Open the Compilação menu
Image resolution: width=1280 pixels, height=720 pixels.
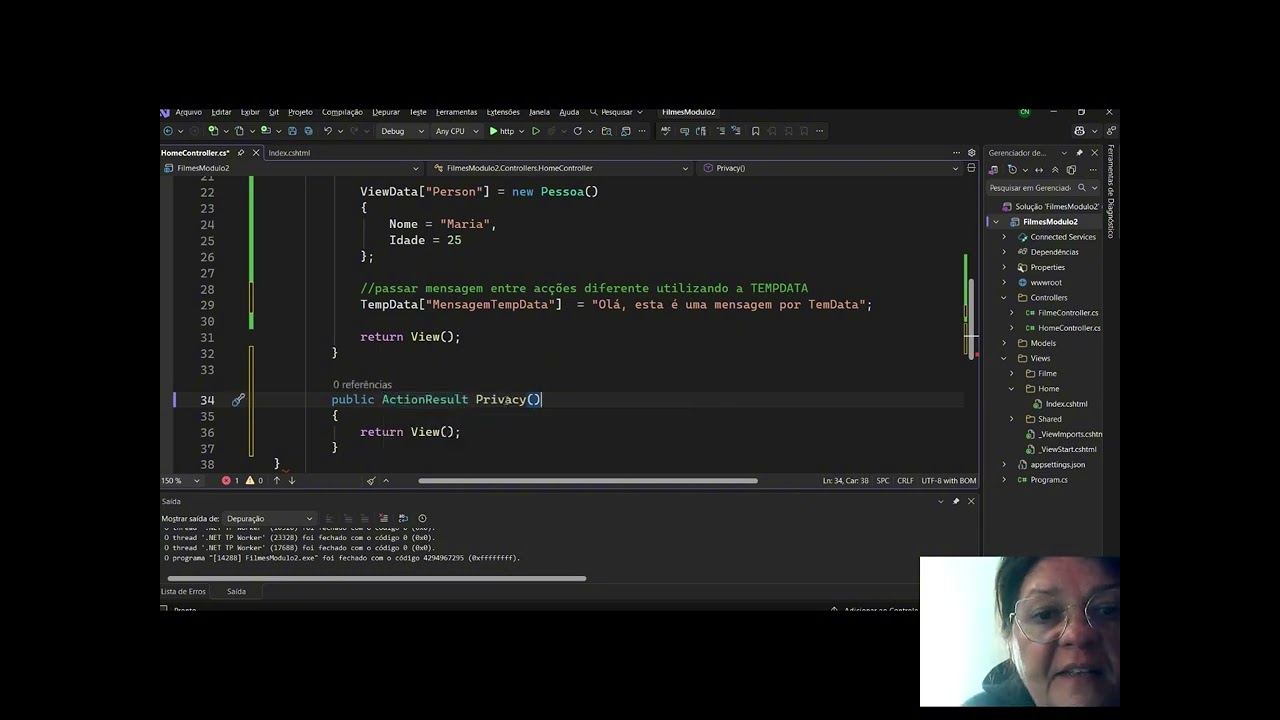(342, 112)
